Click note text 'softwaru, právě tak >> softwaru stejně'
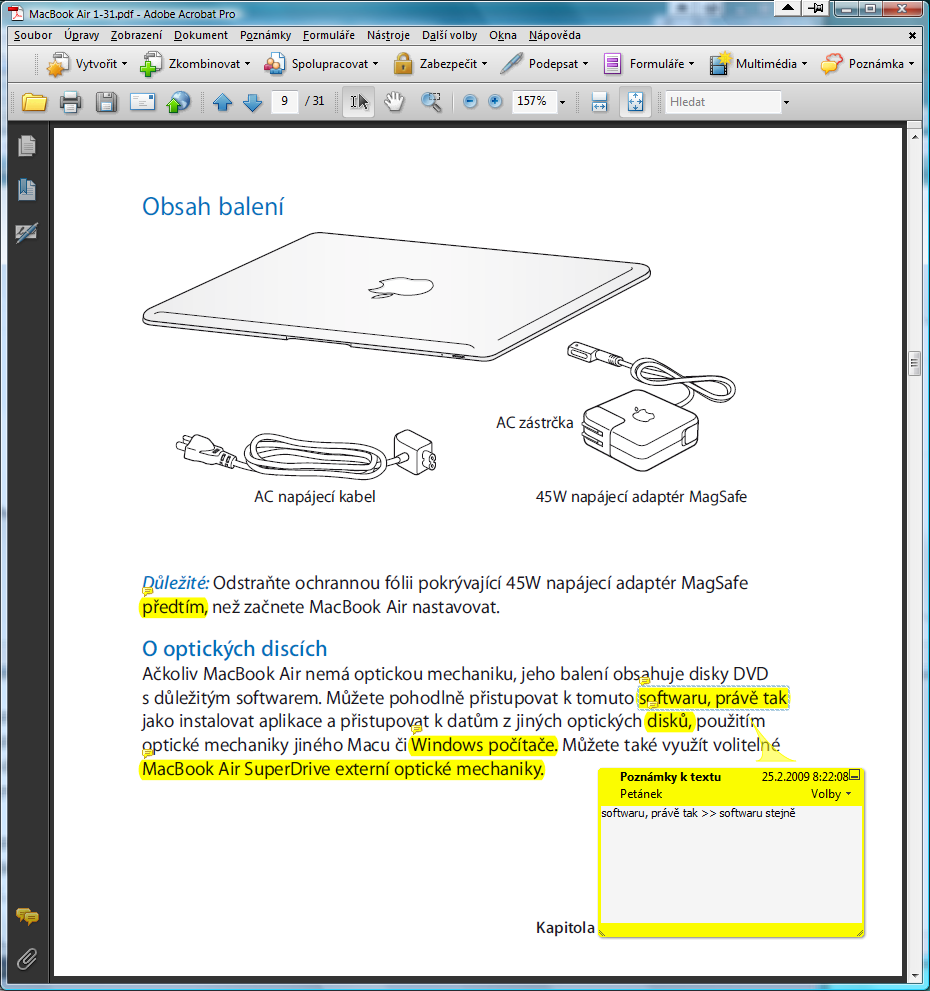 pos(698,813)
